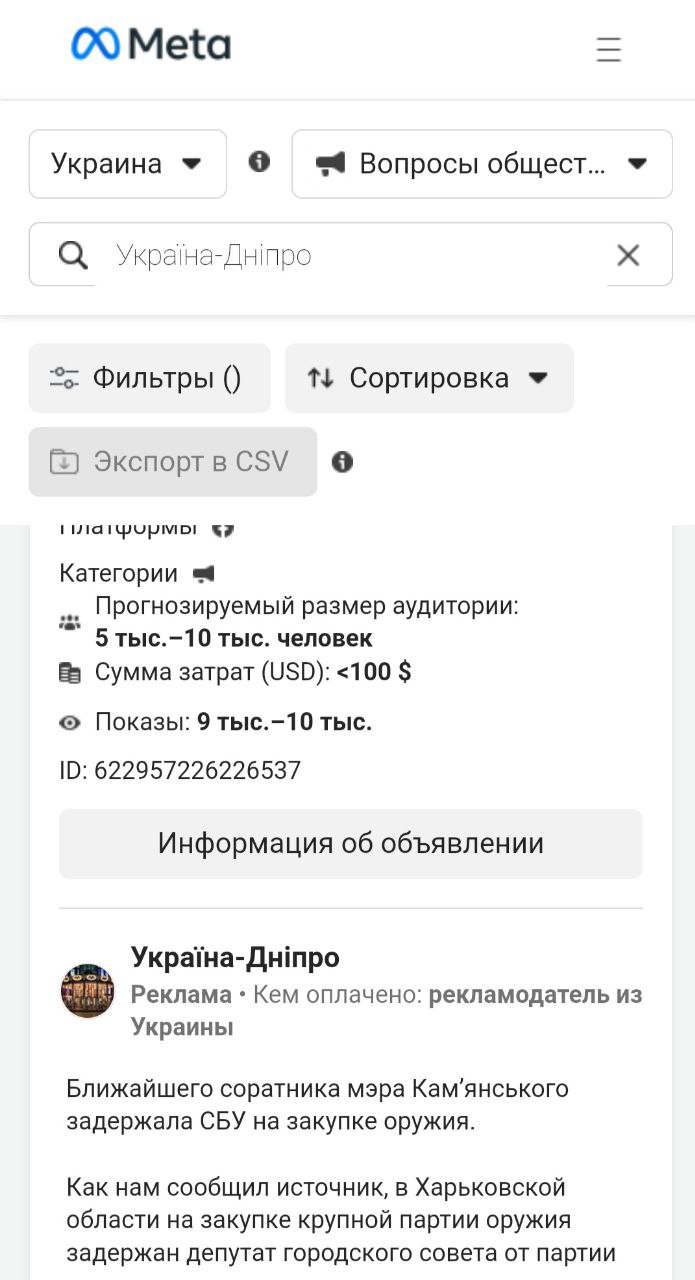The image size is (695, 1280).
Task: Open the Фильтры () panel
Action: pyautogui.click(x=149, y=378)
